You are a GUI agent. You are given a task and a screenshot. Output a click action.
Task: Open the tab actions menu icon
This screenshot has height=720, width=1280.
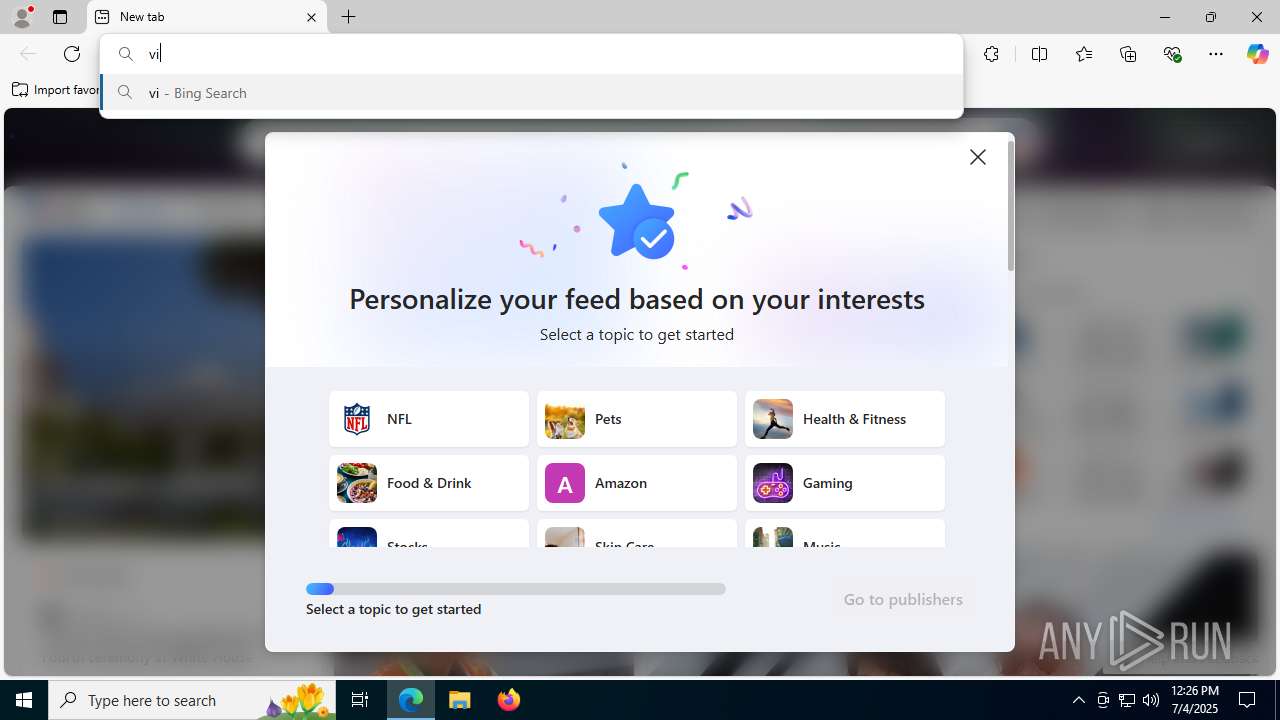click(x=60, y=17)
